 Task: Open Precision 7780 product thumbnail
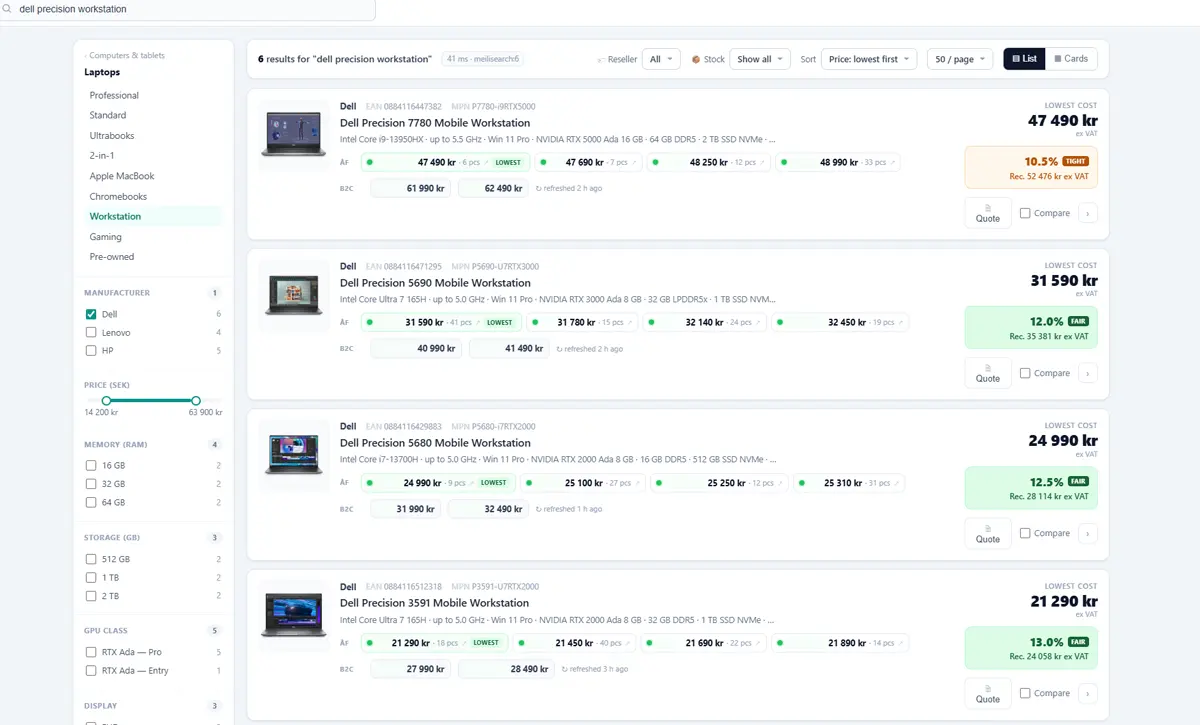[x=293, y=134]
